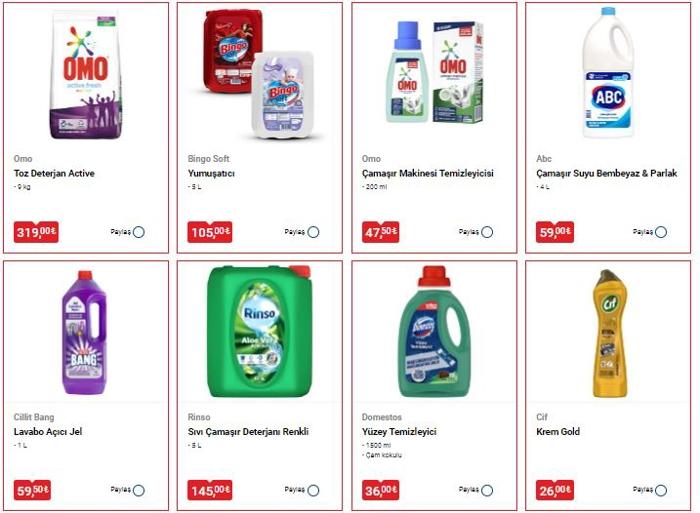Click the 319,00 price tag

tap(36, 232)
